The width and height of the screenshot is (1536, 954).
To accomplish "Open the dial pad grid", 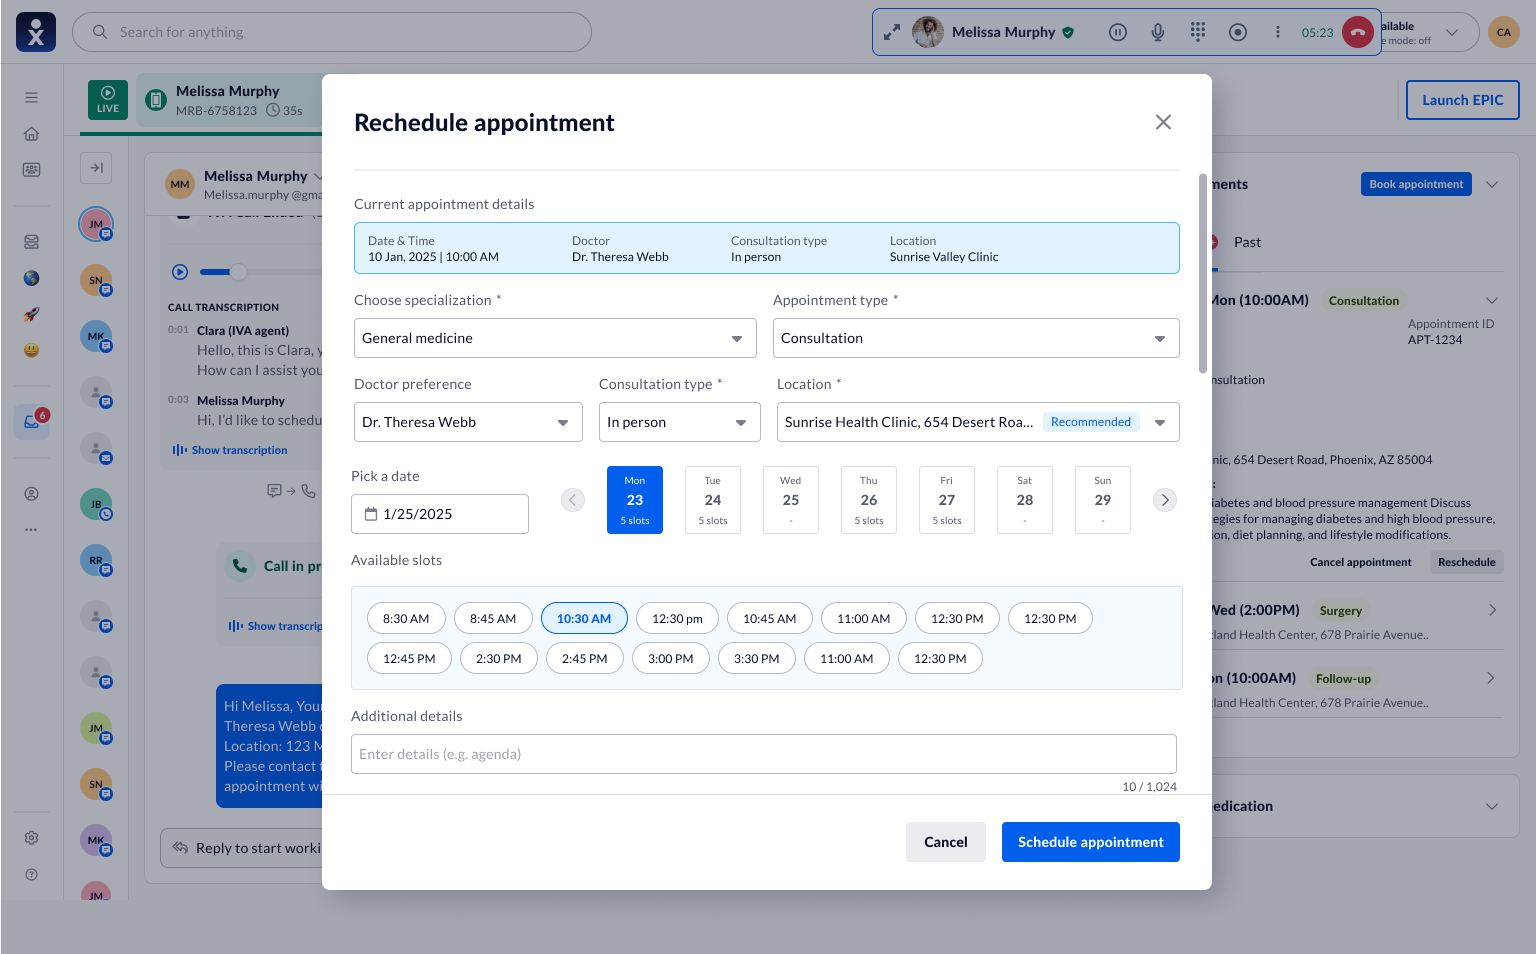I will [1198, 32].
